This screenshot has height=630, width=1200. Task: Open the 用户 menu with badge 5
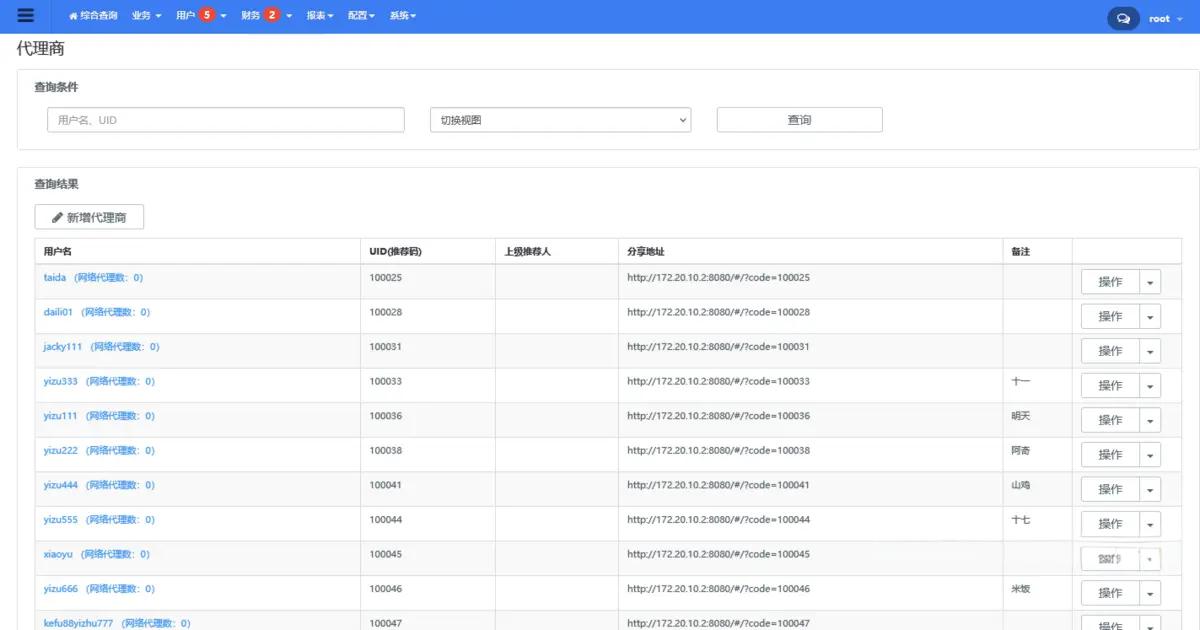coord(201,16)
